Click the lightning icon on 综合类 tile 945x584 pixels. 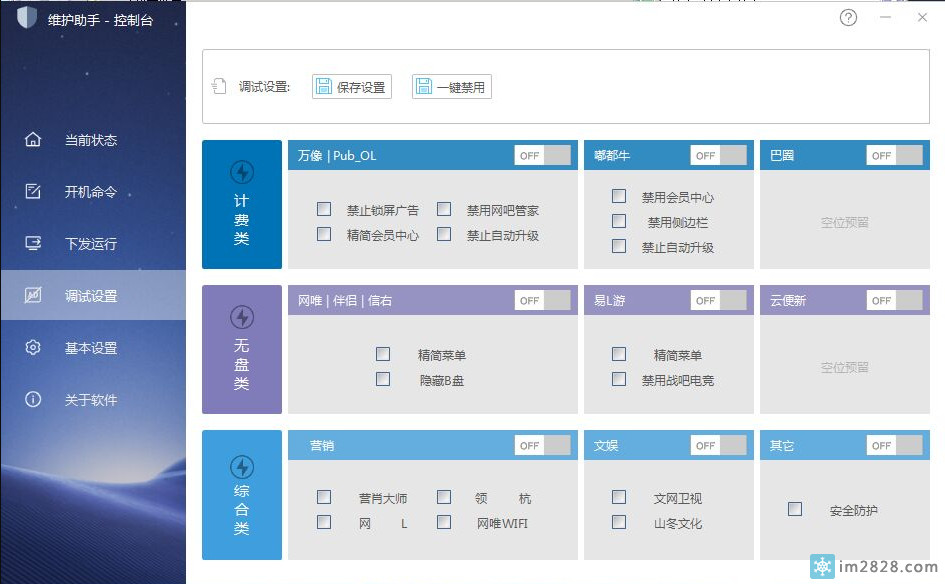[x=242, y=467]
